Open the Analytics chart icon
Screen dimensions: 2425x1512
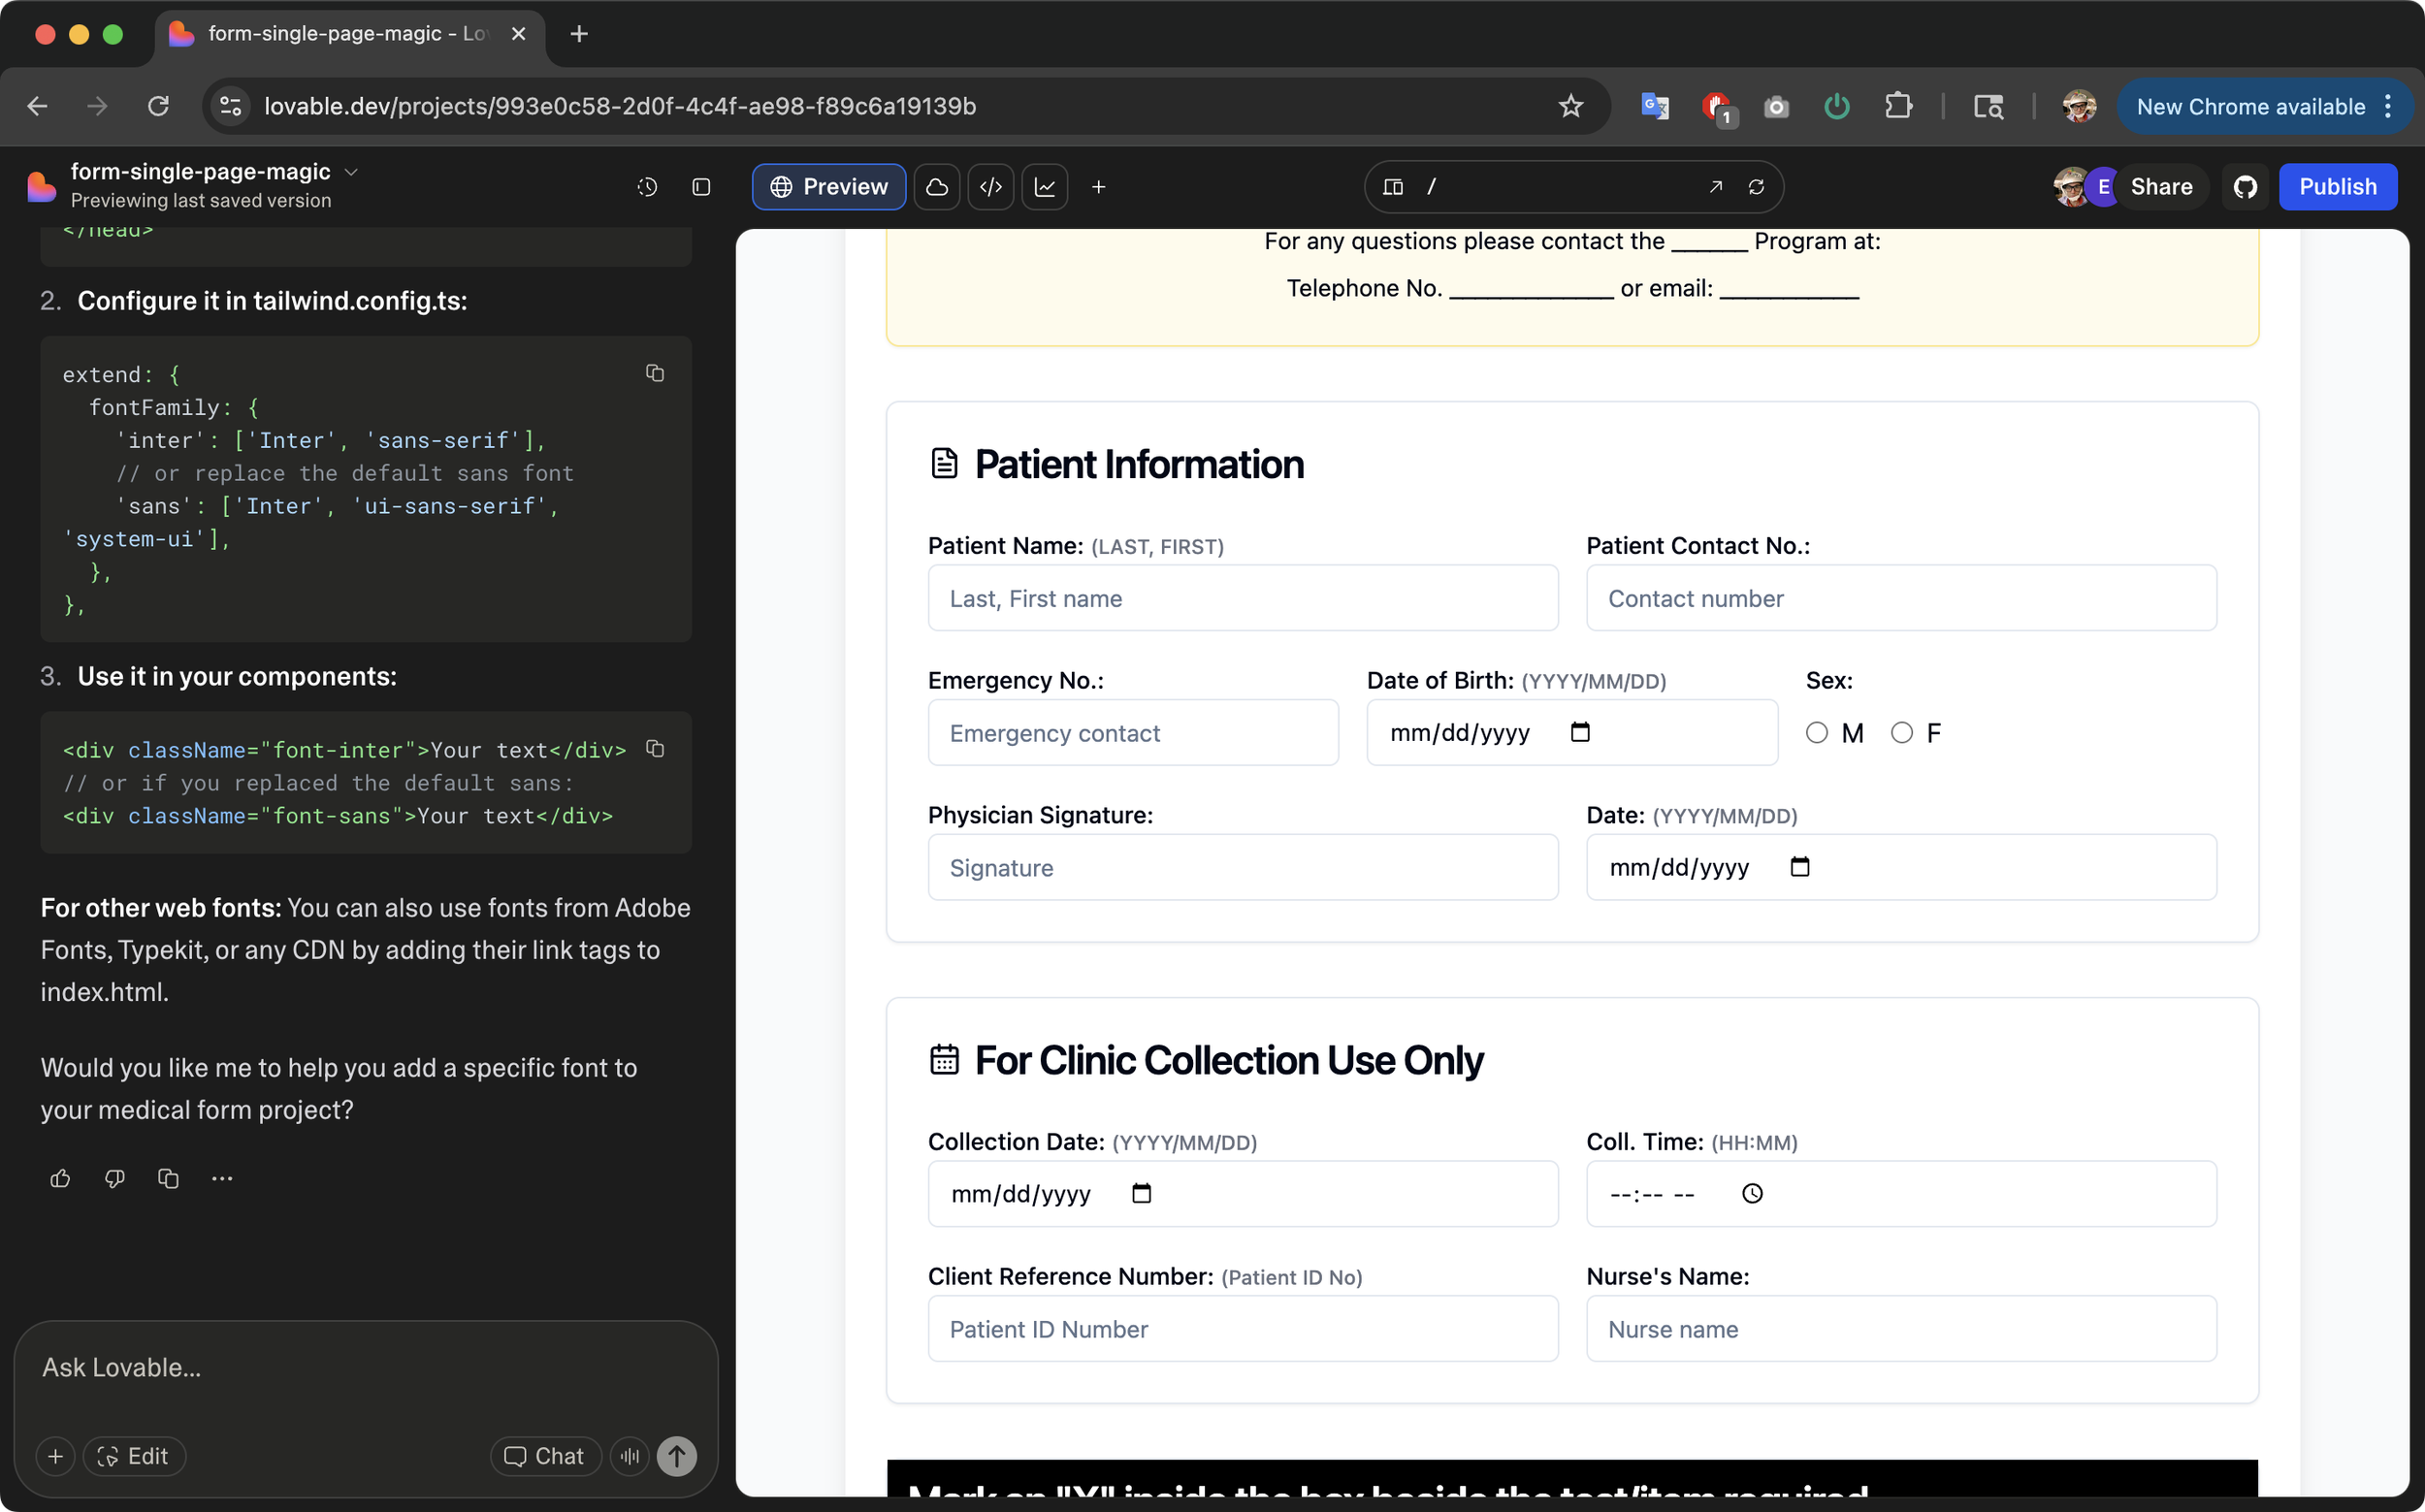(x=1044, y=187)
